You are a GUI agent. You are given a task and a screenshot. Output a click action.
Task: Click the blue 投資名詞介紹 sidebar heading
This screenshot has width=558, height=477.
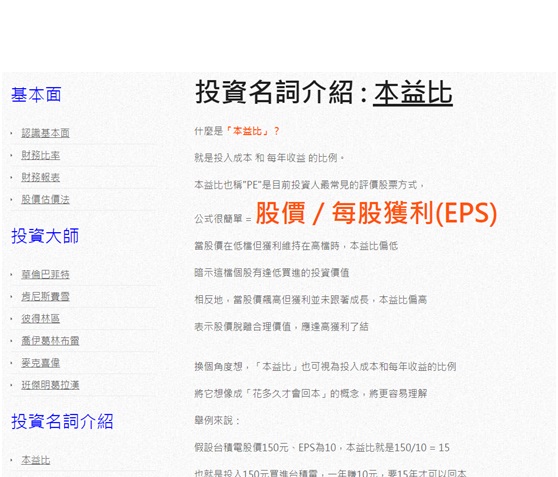(62, 421)
